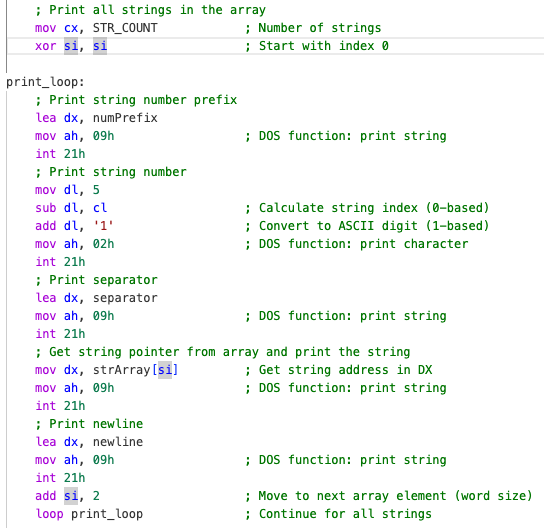Viewport: 544px width, 528px height.
Task: Click the comment "; Number of strings"
Action: pyautogui.click(x=313, y=28)
